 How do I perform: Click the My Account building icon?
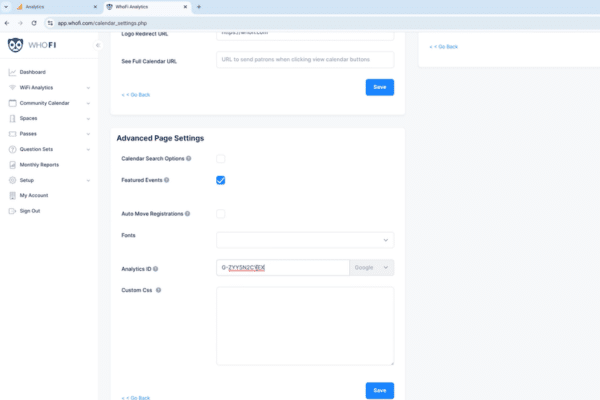pos(12,196)
